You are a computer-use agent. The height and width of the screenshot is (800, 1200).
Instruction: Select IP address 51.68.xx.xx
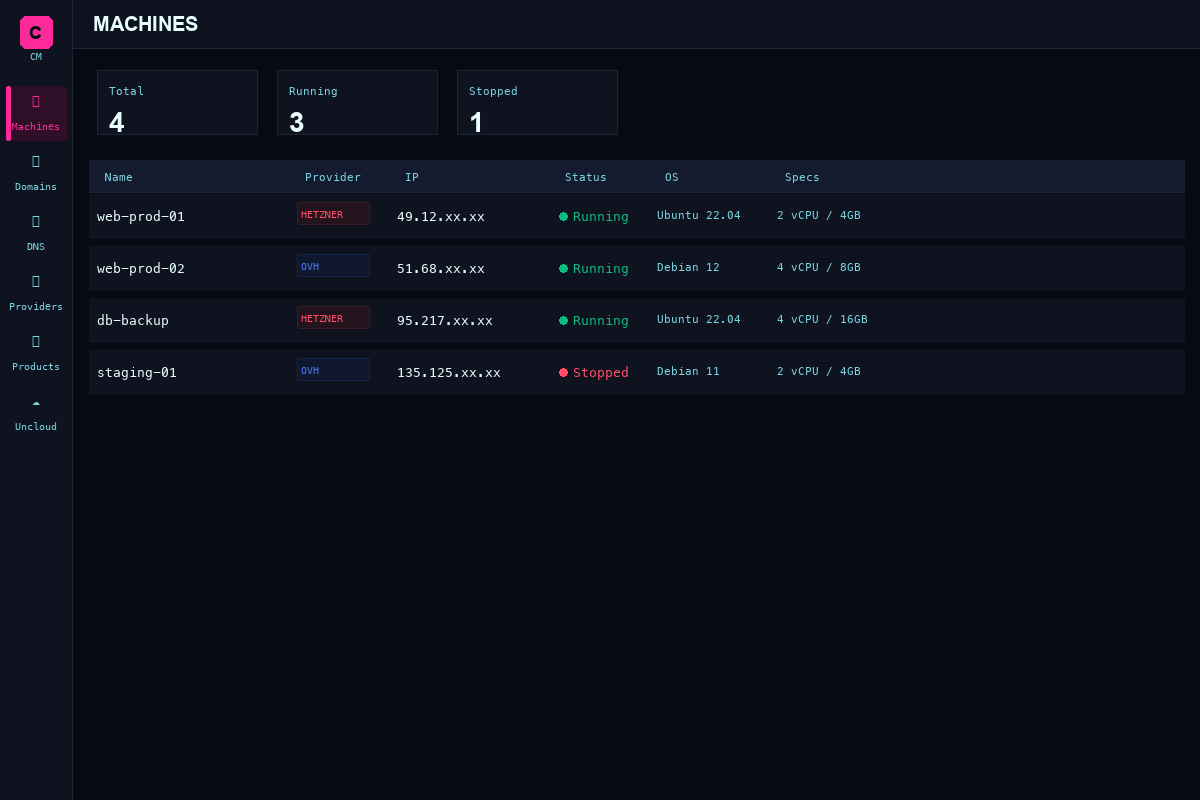(441, 268)
